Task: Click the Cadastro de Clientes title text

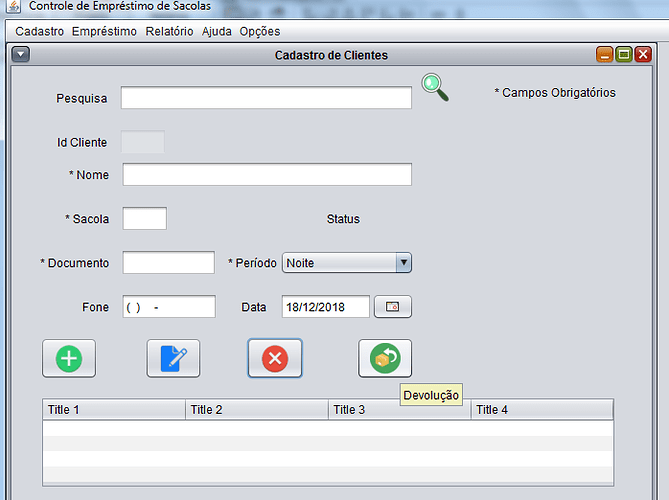Action: (331, 55)
